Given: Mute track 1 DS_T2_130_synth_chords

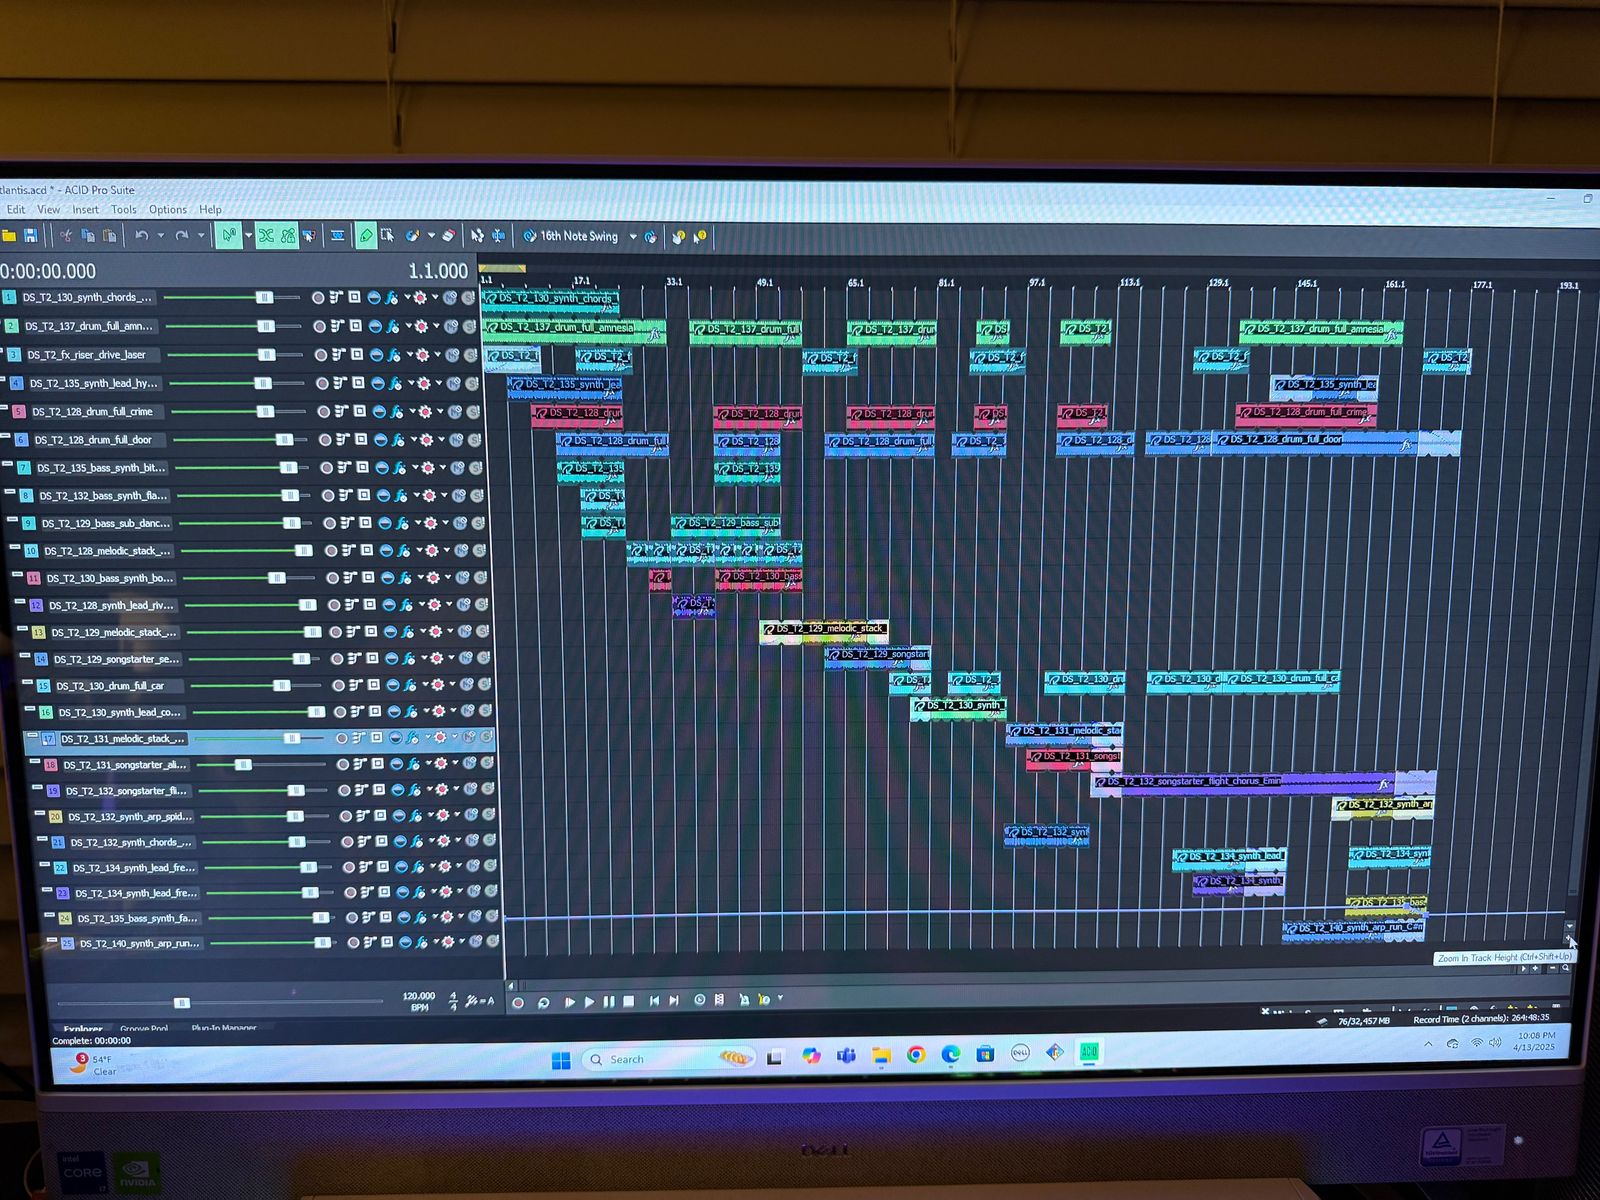Looking at the screenshot, I should click(x=449, y=298).
